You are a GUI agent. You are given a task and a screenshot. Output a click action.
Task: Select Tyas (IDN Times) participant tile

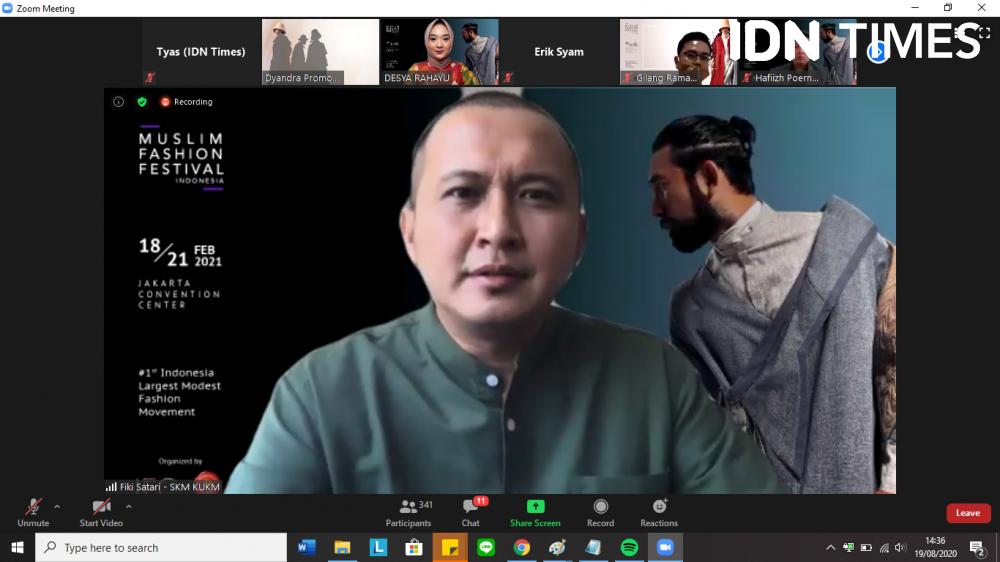(x=201, y=52)
